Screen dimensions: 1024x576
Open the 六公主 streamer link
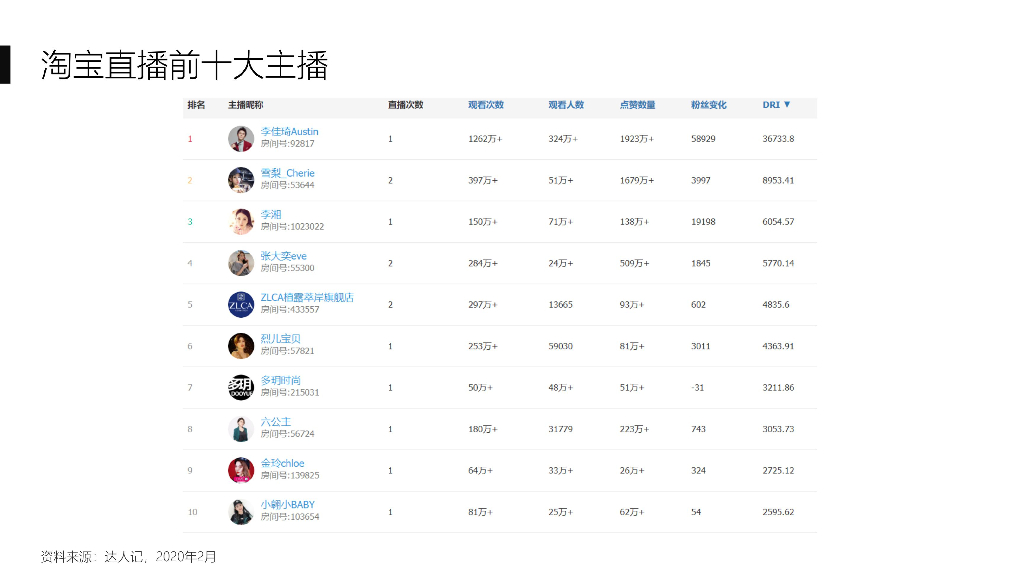click(x=275, y=422)
